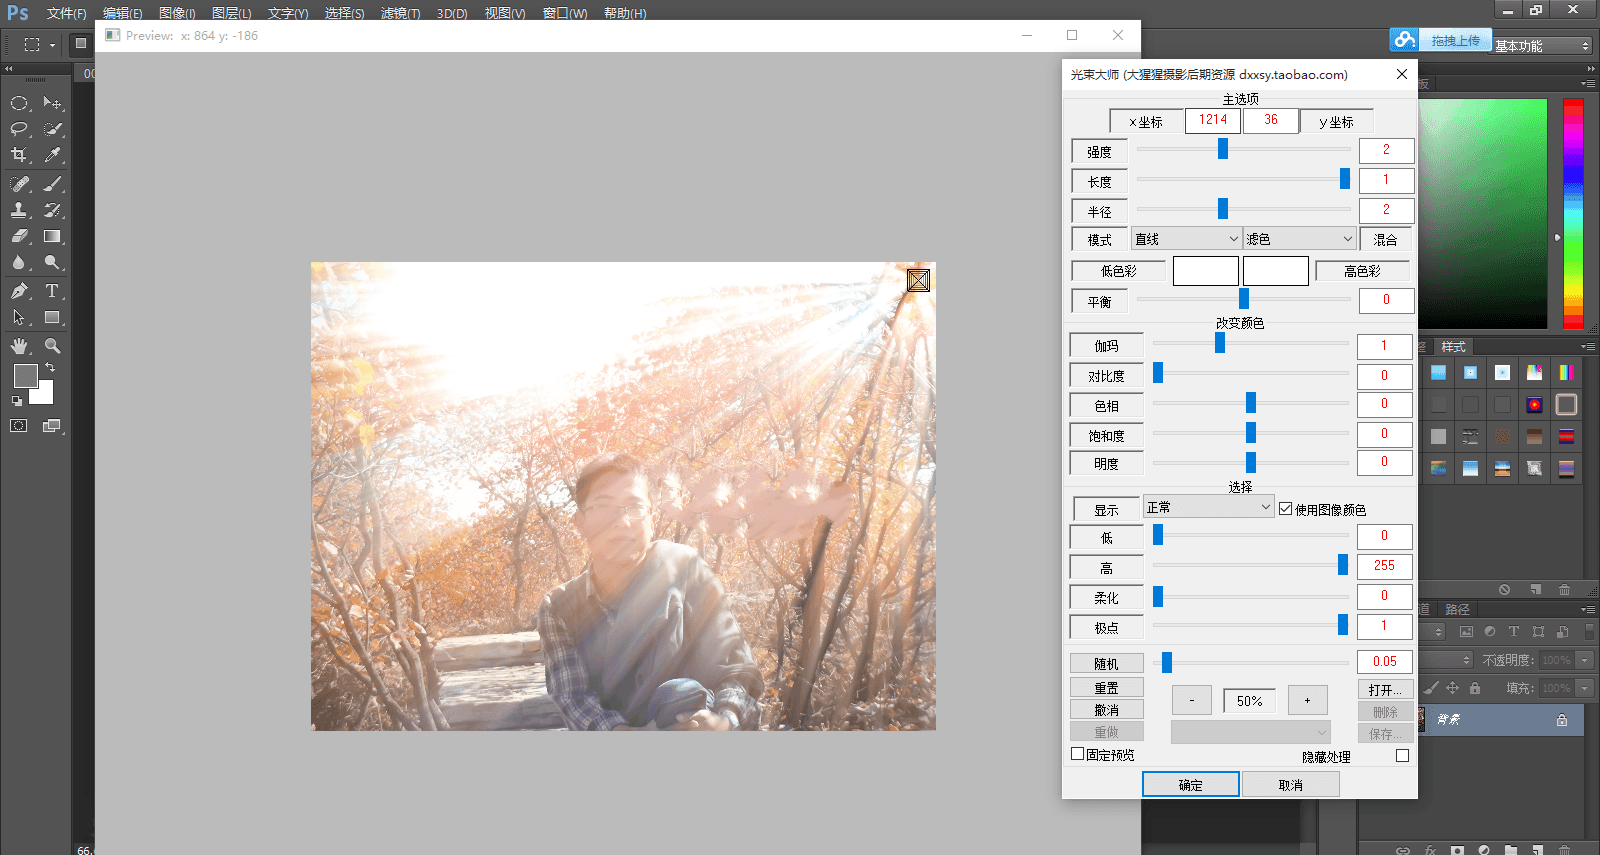Select the Crop tool

19,155
